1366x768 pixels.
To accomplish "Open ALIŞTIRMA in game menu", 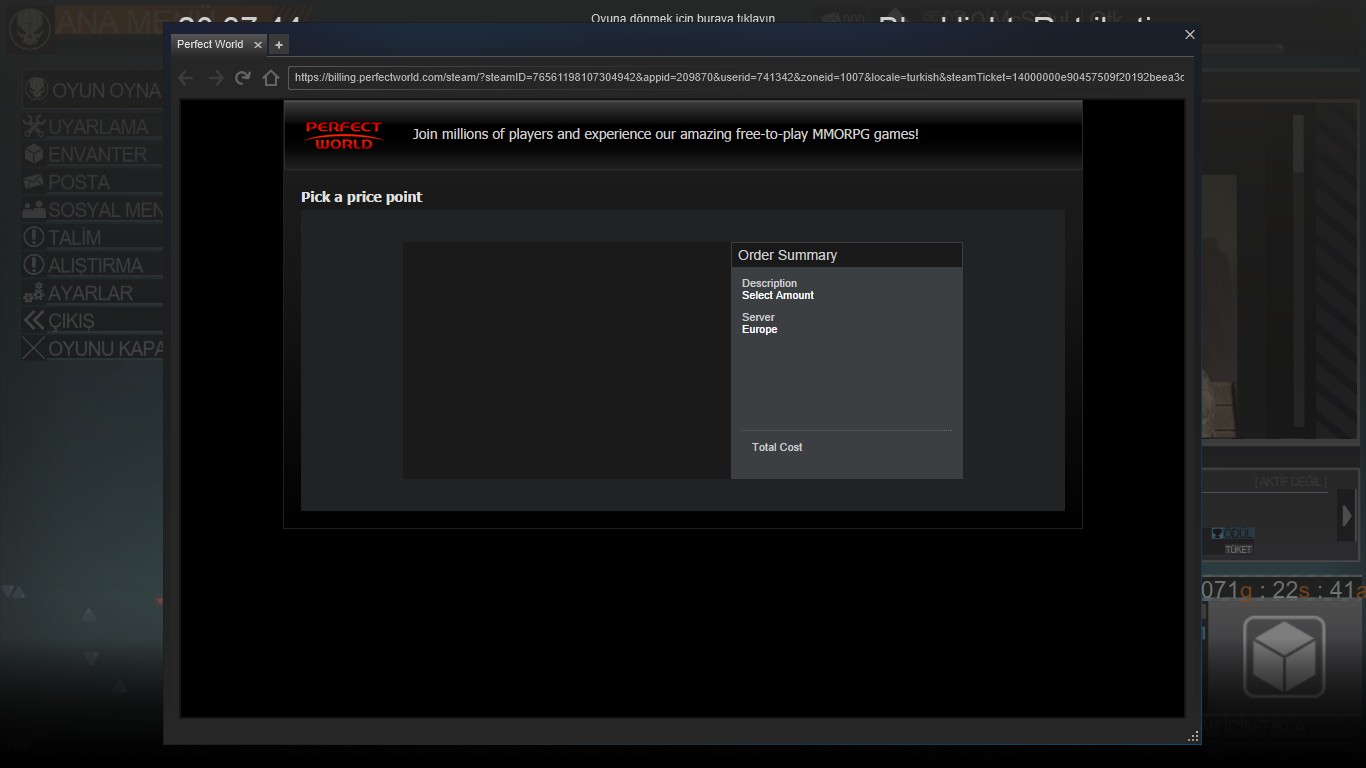I will pyautogui.click(x=92, y=266).
